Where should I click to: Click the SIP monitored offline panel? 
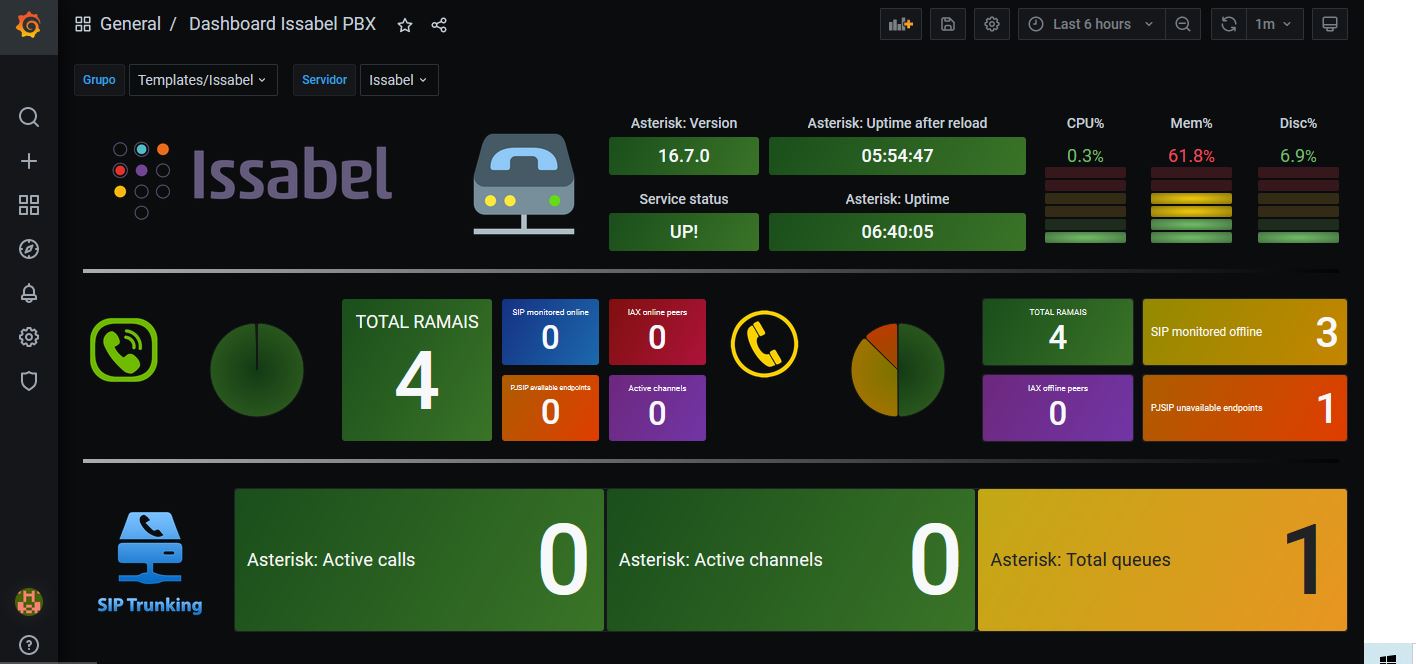coord(1245,332)
